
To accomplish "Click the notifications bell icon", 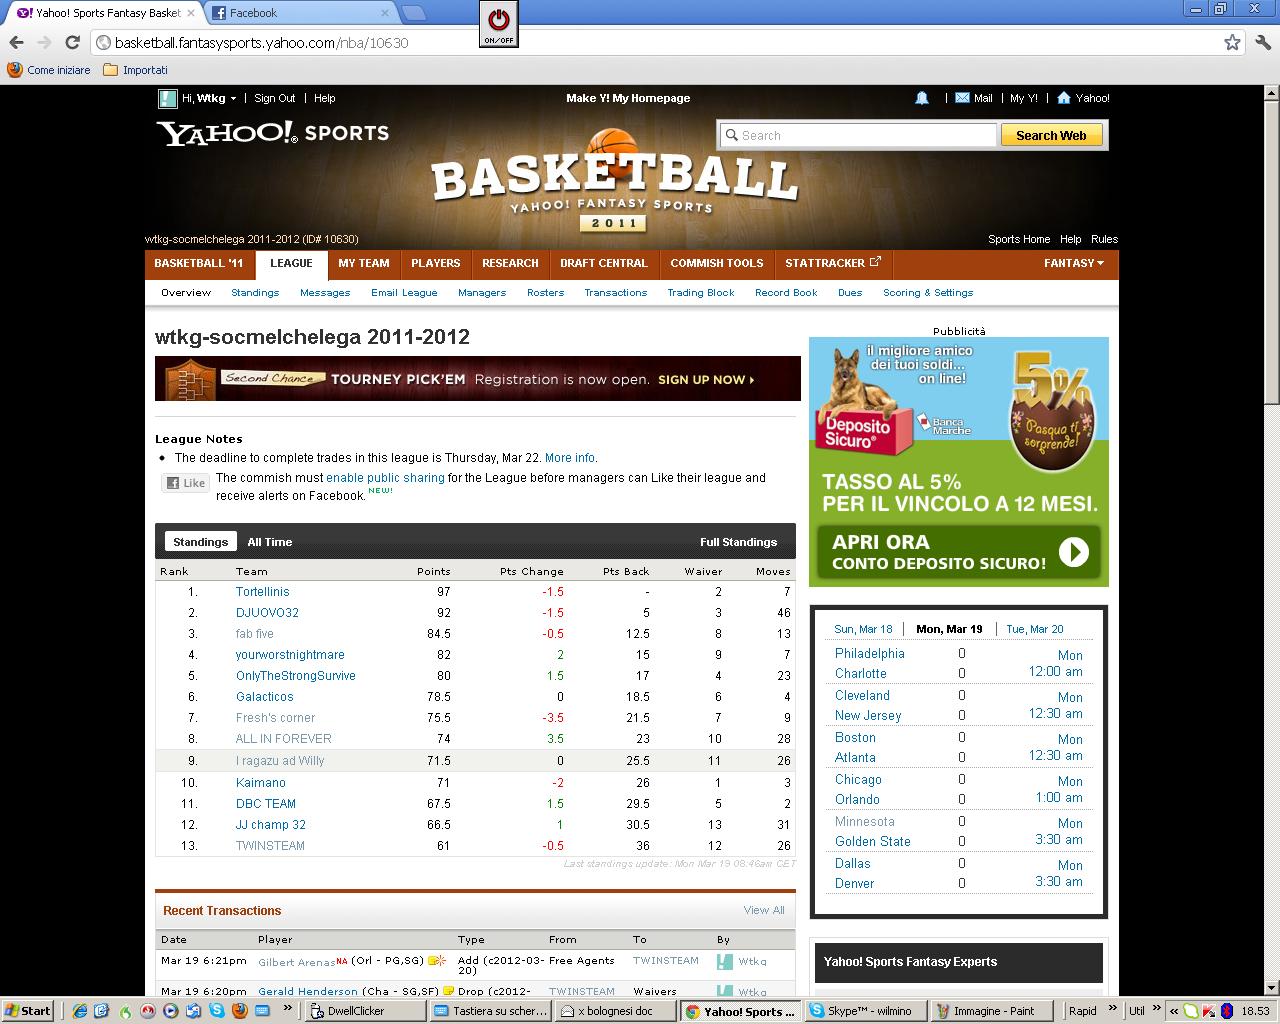I will pos(922,98).
